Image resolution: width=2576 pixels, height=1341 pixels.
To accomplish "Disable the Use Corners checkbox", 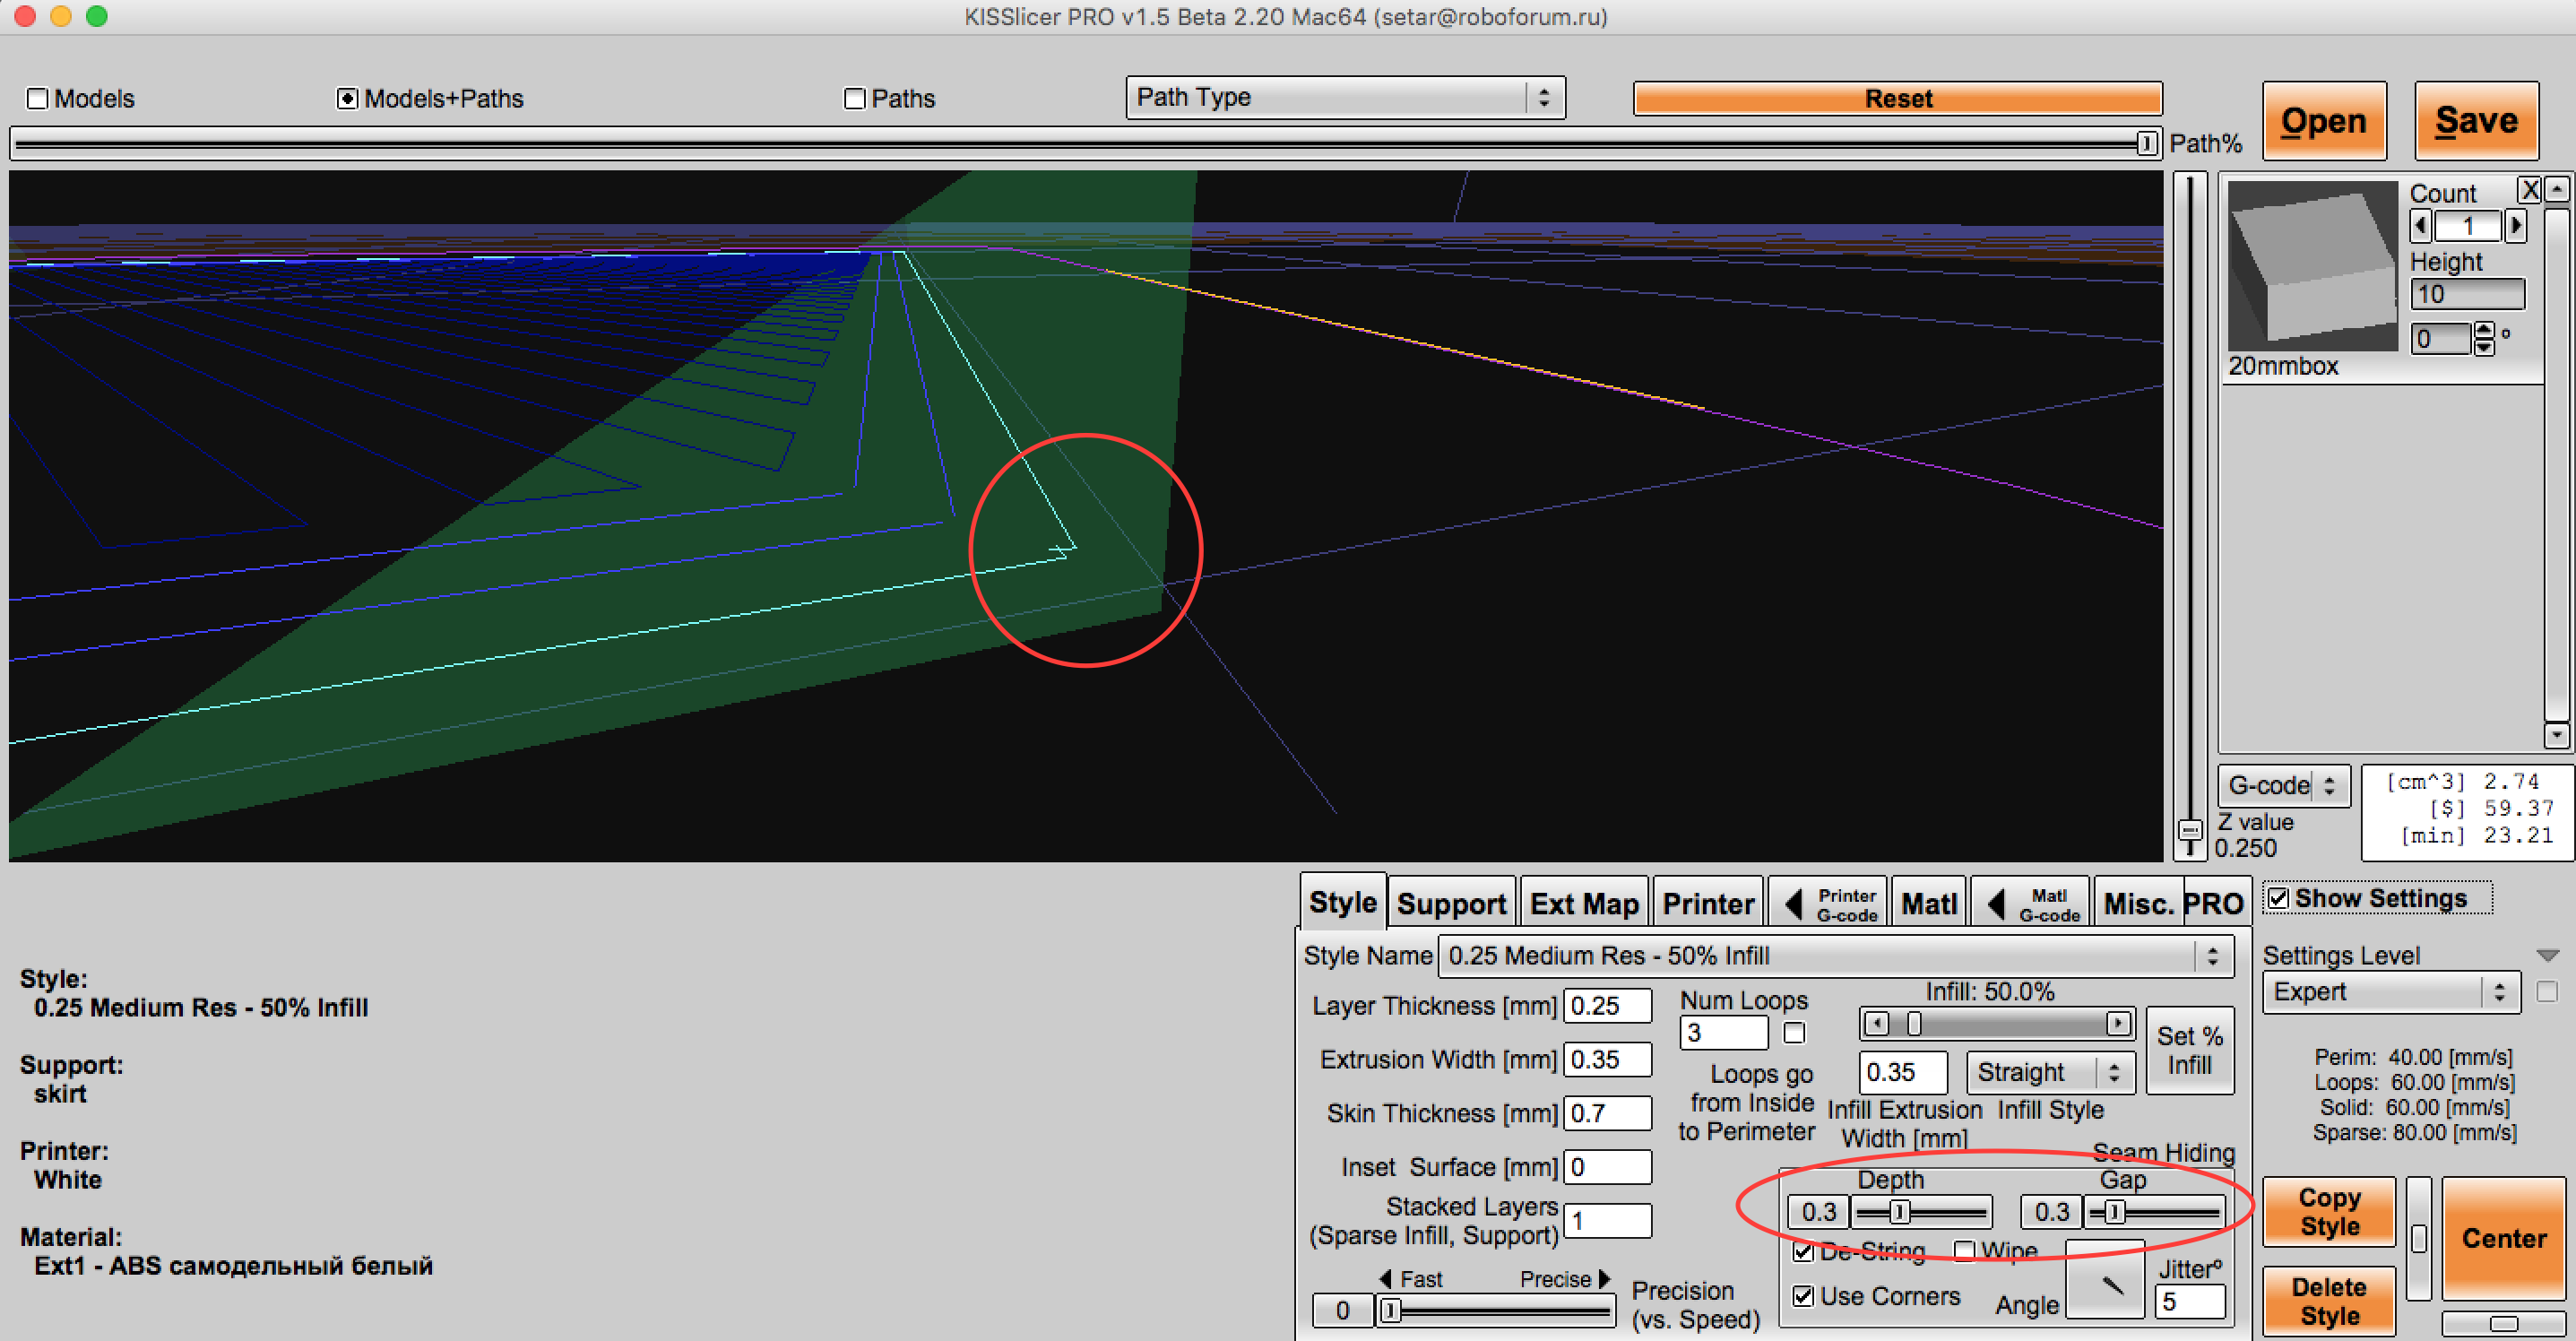I will [1803, 1296].
